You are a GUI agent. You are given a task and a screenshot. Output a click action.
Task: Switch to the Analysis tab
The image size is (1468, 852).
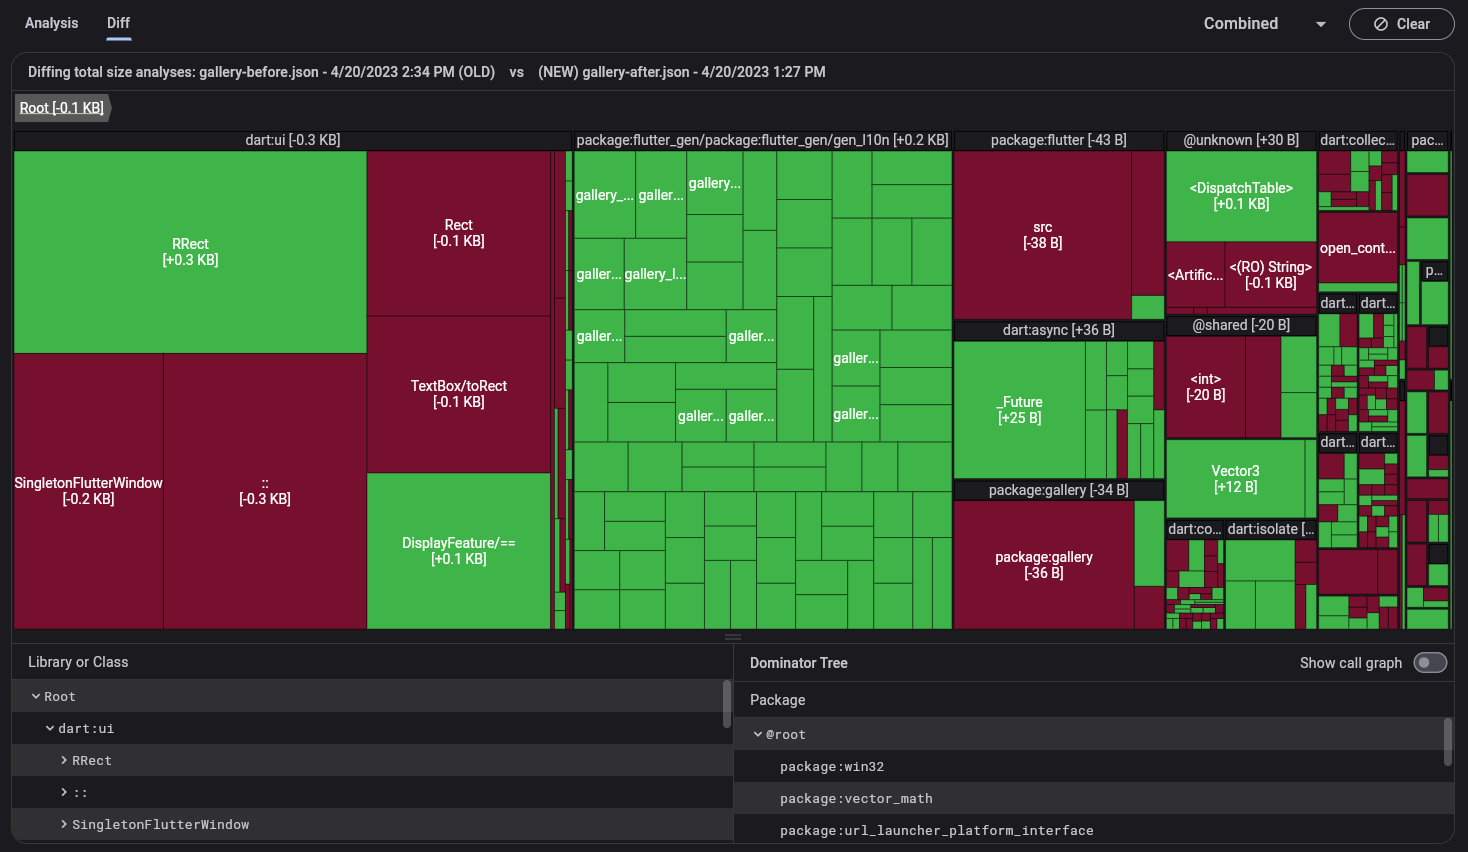tap(51, 23)
